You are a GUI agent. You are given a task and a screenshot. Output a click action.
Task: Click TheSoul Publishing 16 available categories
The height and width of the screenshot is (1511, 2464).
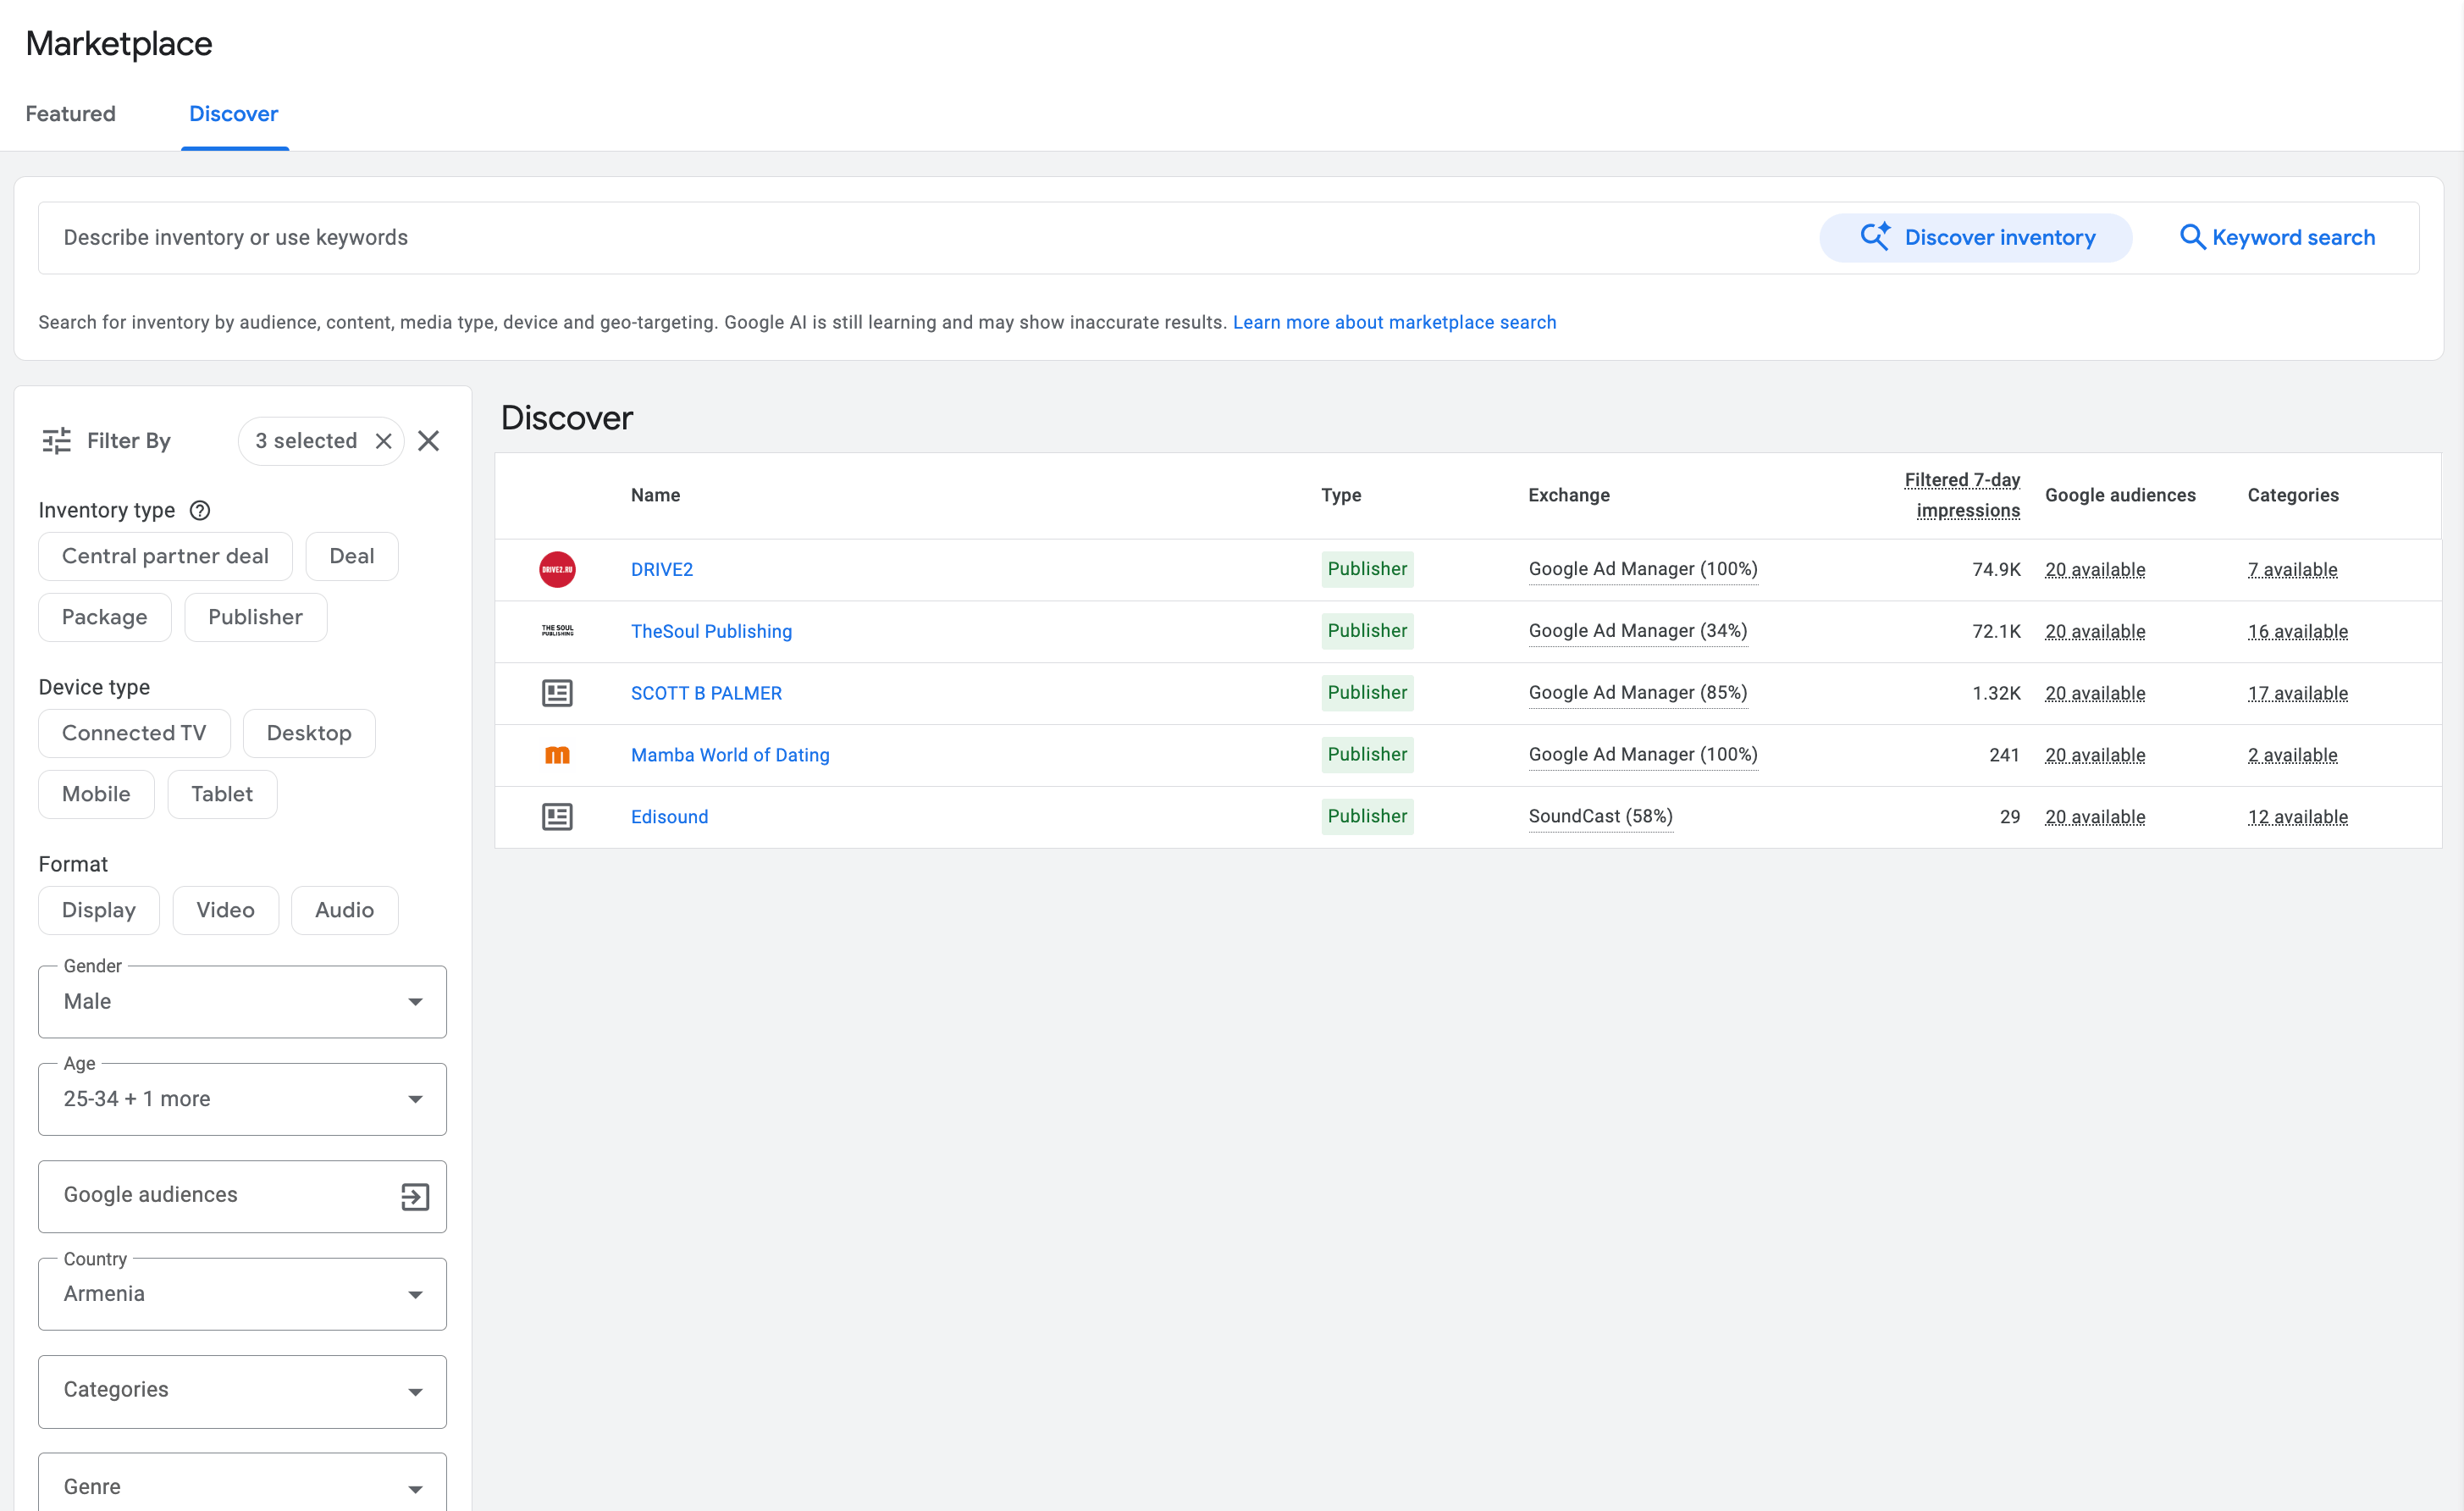2297,632
